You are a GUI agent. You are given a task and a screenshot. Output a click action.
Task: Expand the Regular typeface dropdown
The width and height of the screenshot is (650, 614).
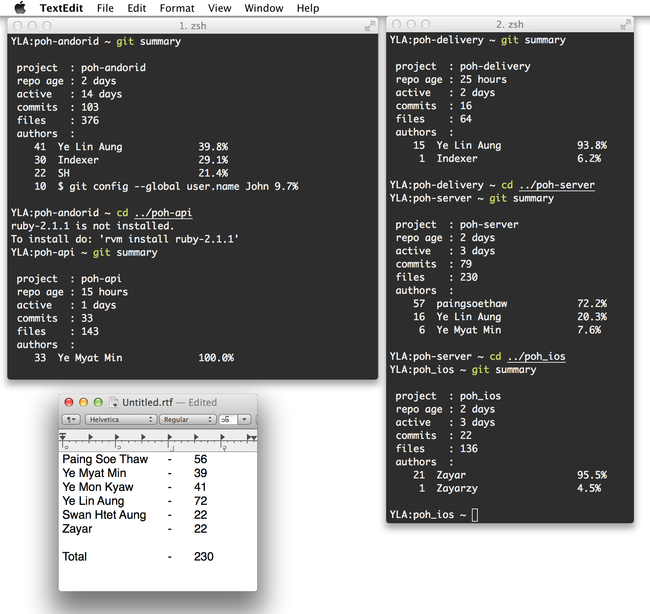tap(188, 420)
